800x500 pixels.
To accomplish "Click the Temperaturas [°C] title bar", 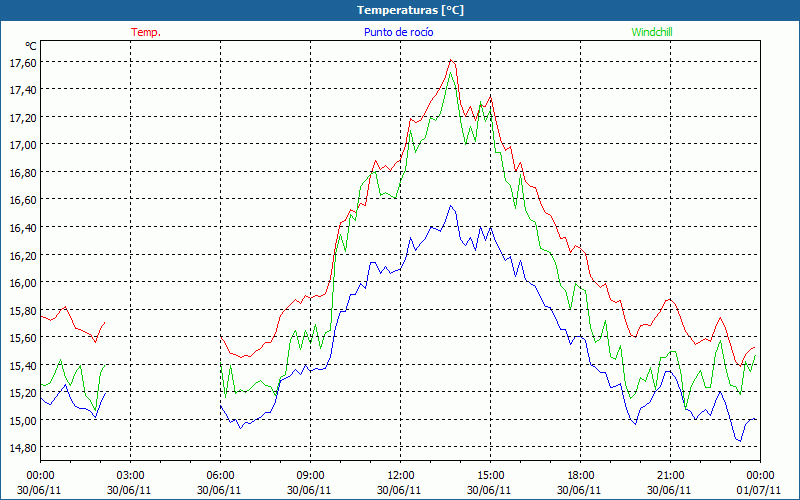I will pyautogui.click(x=400, y=10).
